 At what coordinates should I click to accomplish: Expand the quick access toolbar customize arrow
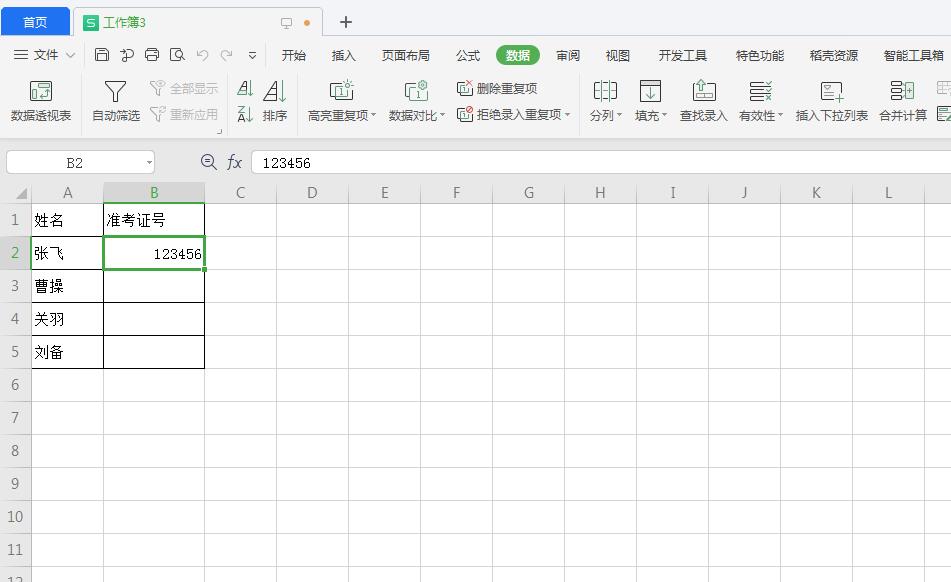[x=252, y=56]
